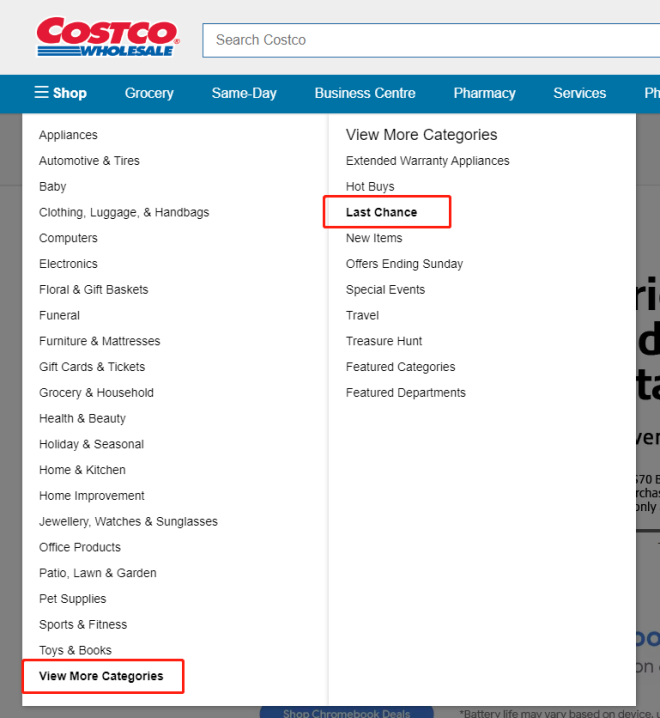Select Featured Categories
660x718 pixels.
[x=401, y=367]
